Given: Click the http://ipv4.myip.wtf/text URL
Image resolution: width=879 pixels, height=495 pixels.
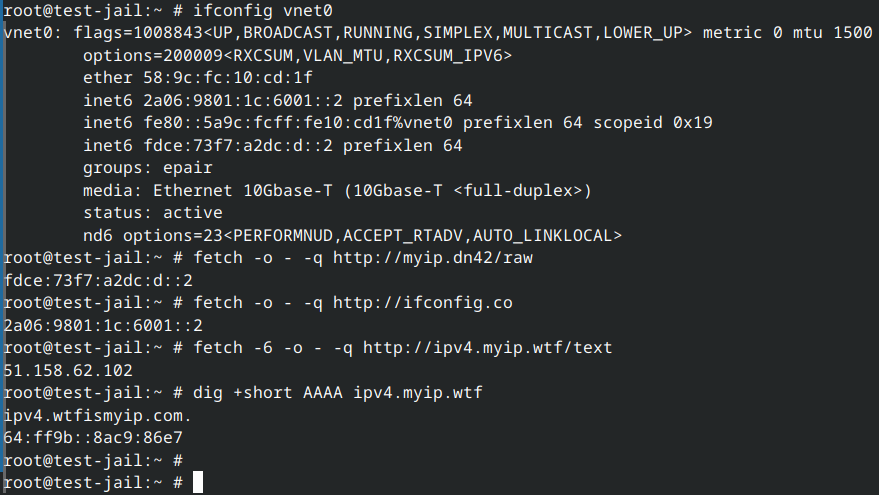Looking at the screenshot, I should [x=487, y=347].
